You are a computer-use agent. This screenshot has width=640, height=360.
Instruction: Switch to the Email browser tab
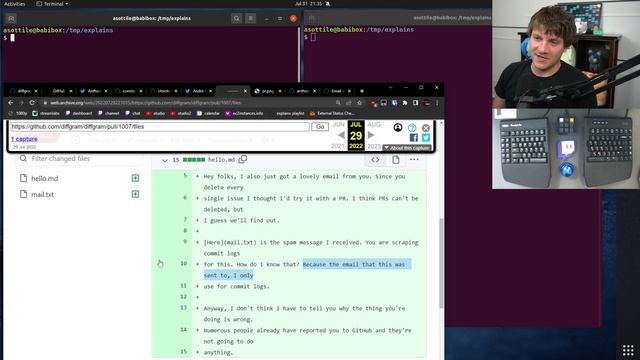pos(336,91)
